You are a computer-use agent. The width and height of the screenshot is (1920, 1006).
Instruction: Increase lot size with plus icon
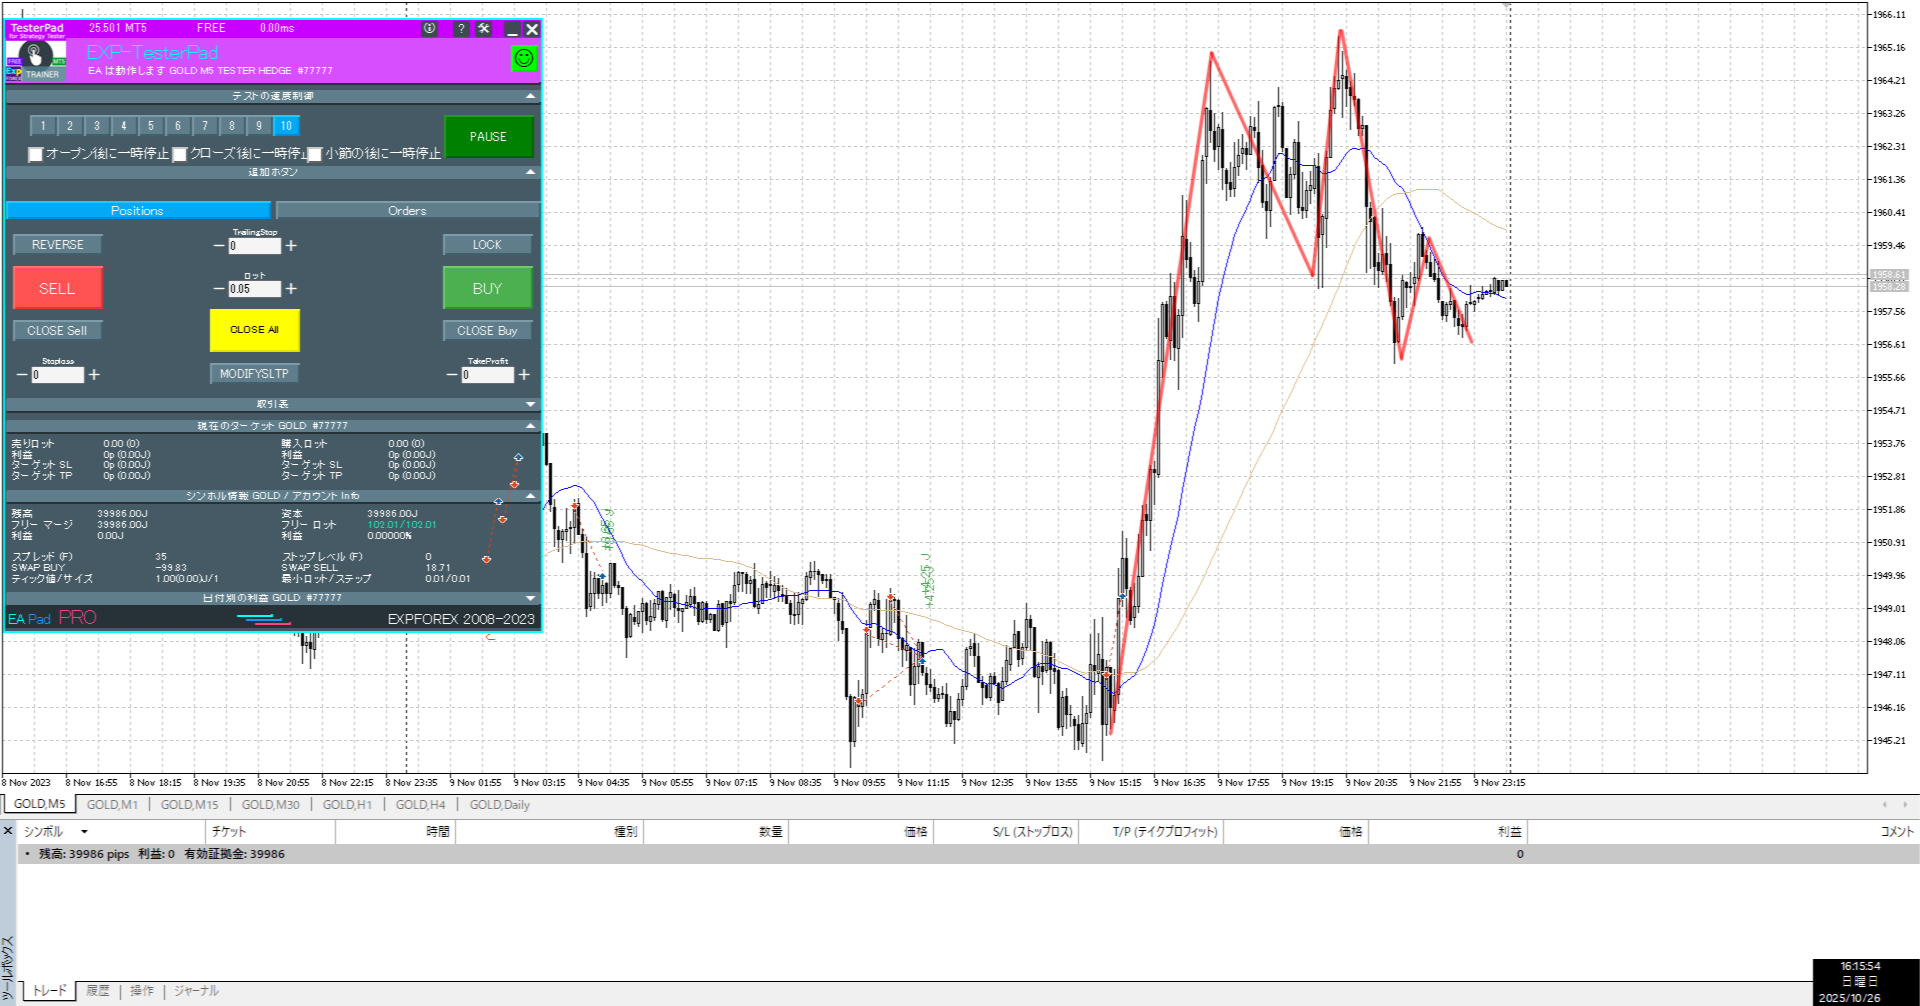coord(291,289)
